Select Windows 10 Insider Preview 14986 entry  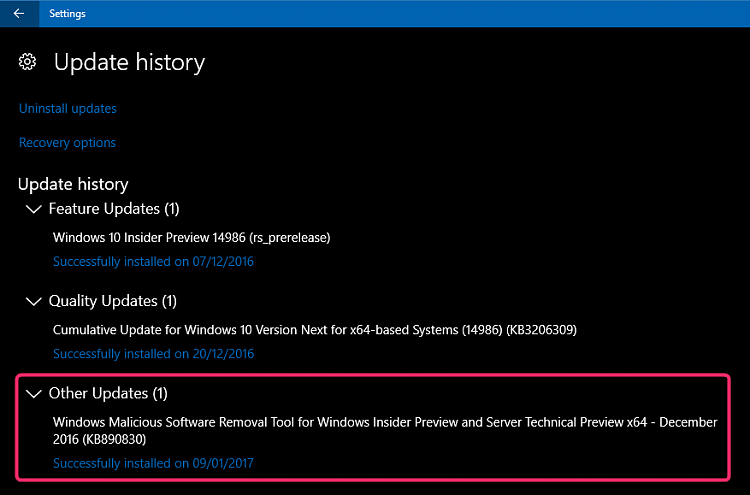[191, 238]
